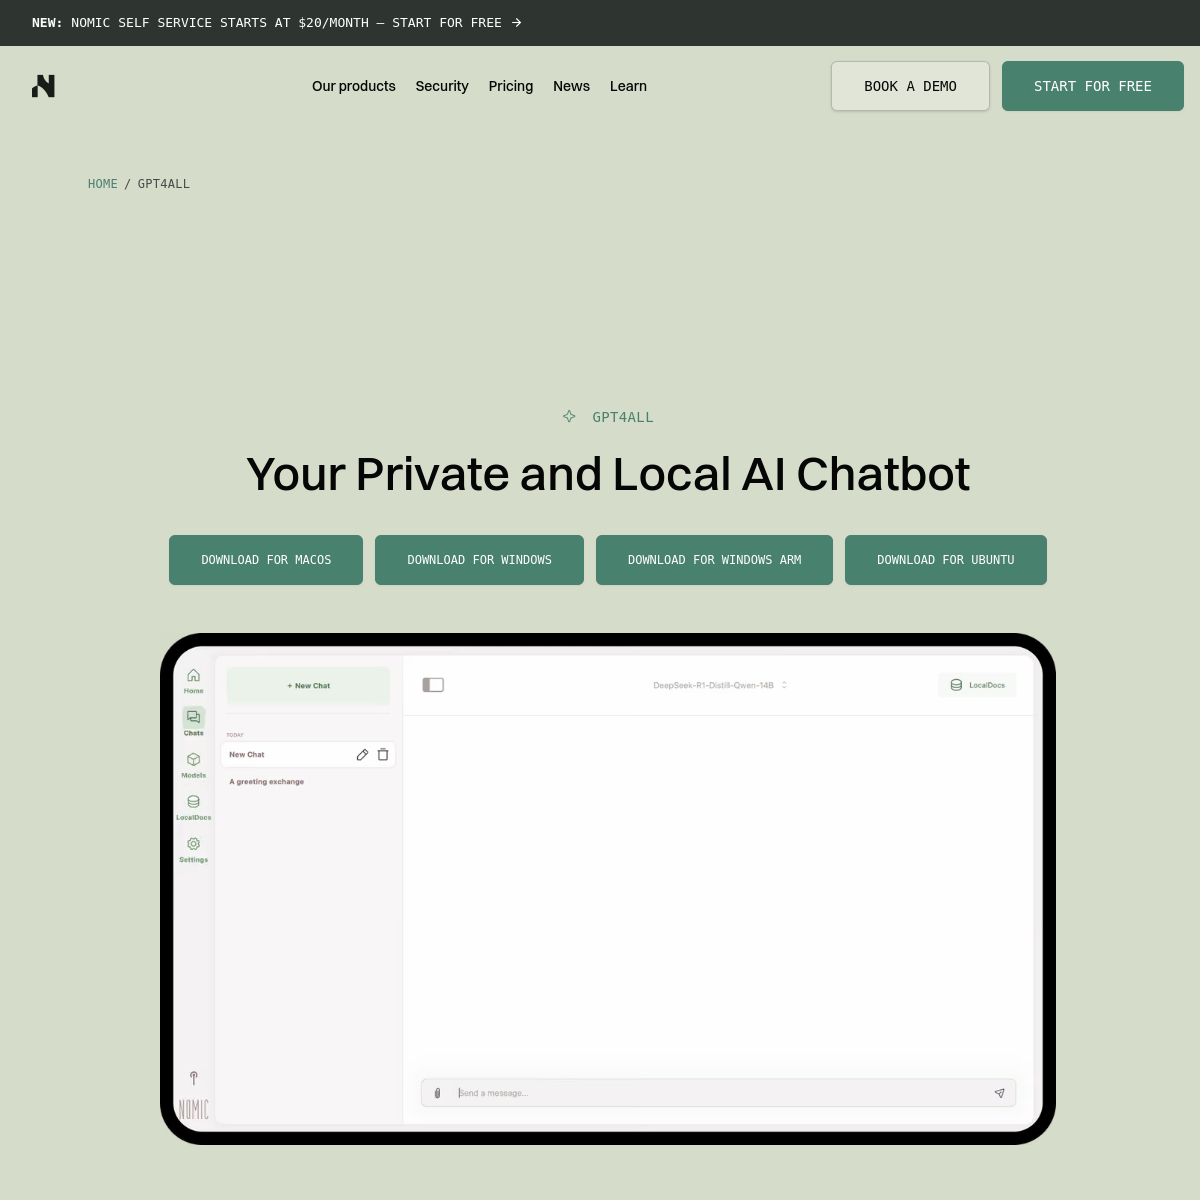Open the Models icon in the app sidebar
Screen dimensions: 1200x1200
pos(194,760)
